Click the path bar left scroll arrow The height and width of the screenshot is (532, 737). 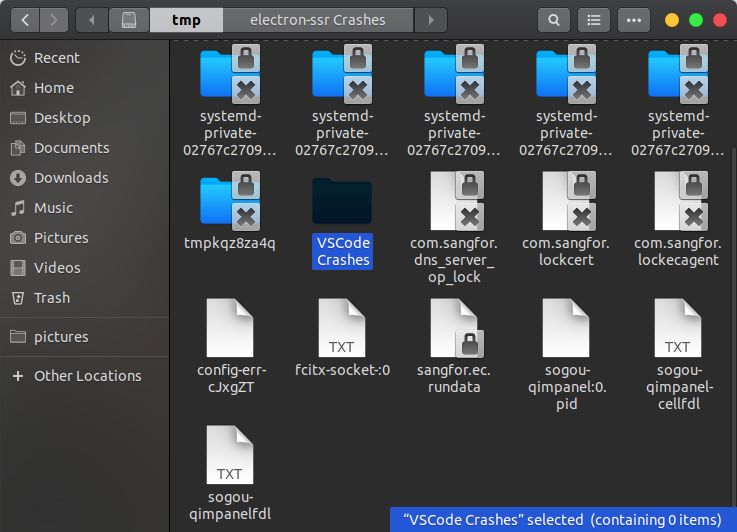coord(92,20)
